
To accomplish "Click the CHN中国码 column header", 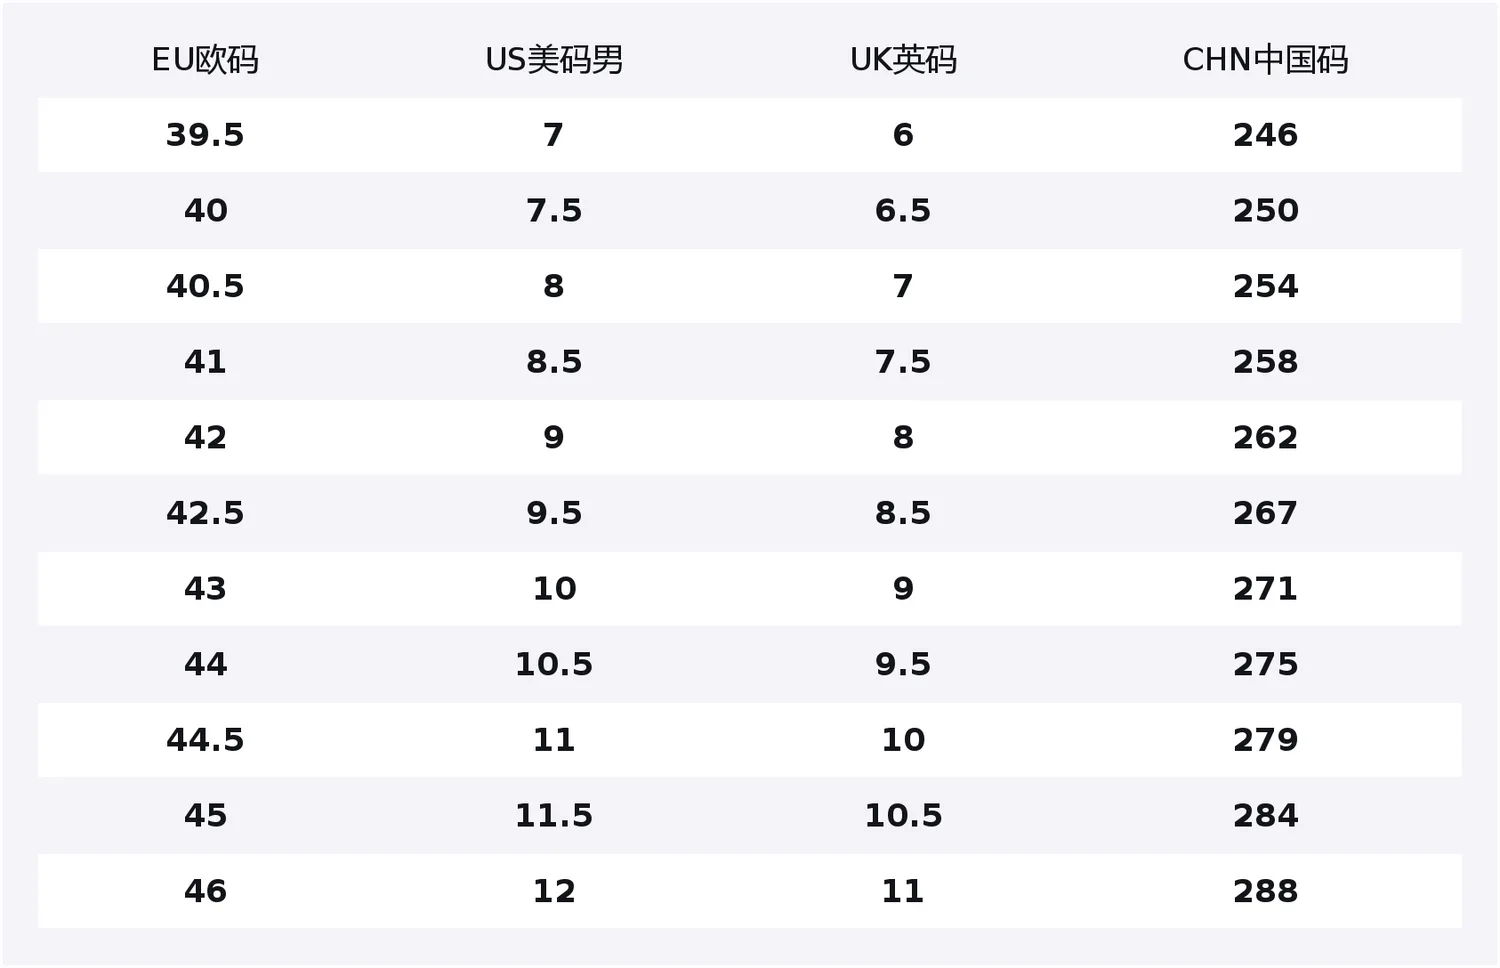I will (1265, 60).
